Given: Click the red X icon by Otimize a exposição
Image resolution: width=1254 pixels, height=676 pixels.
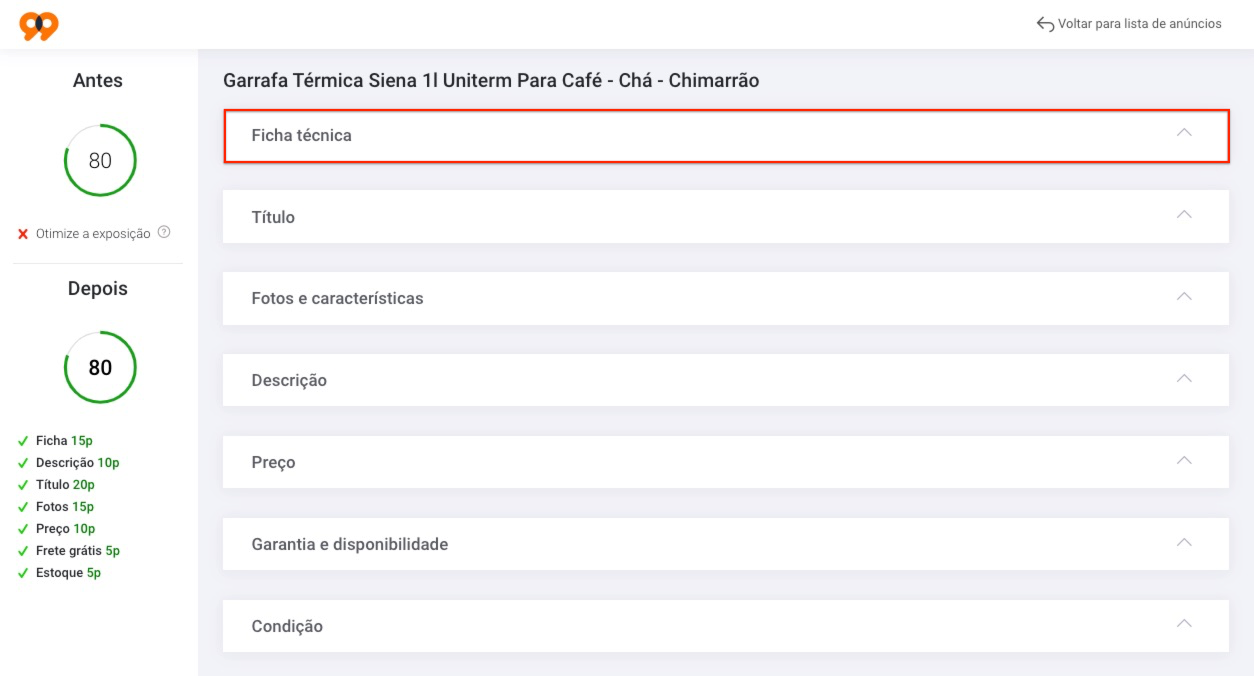Looking at the screenshot, I should [23, 234].
